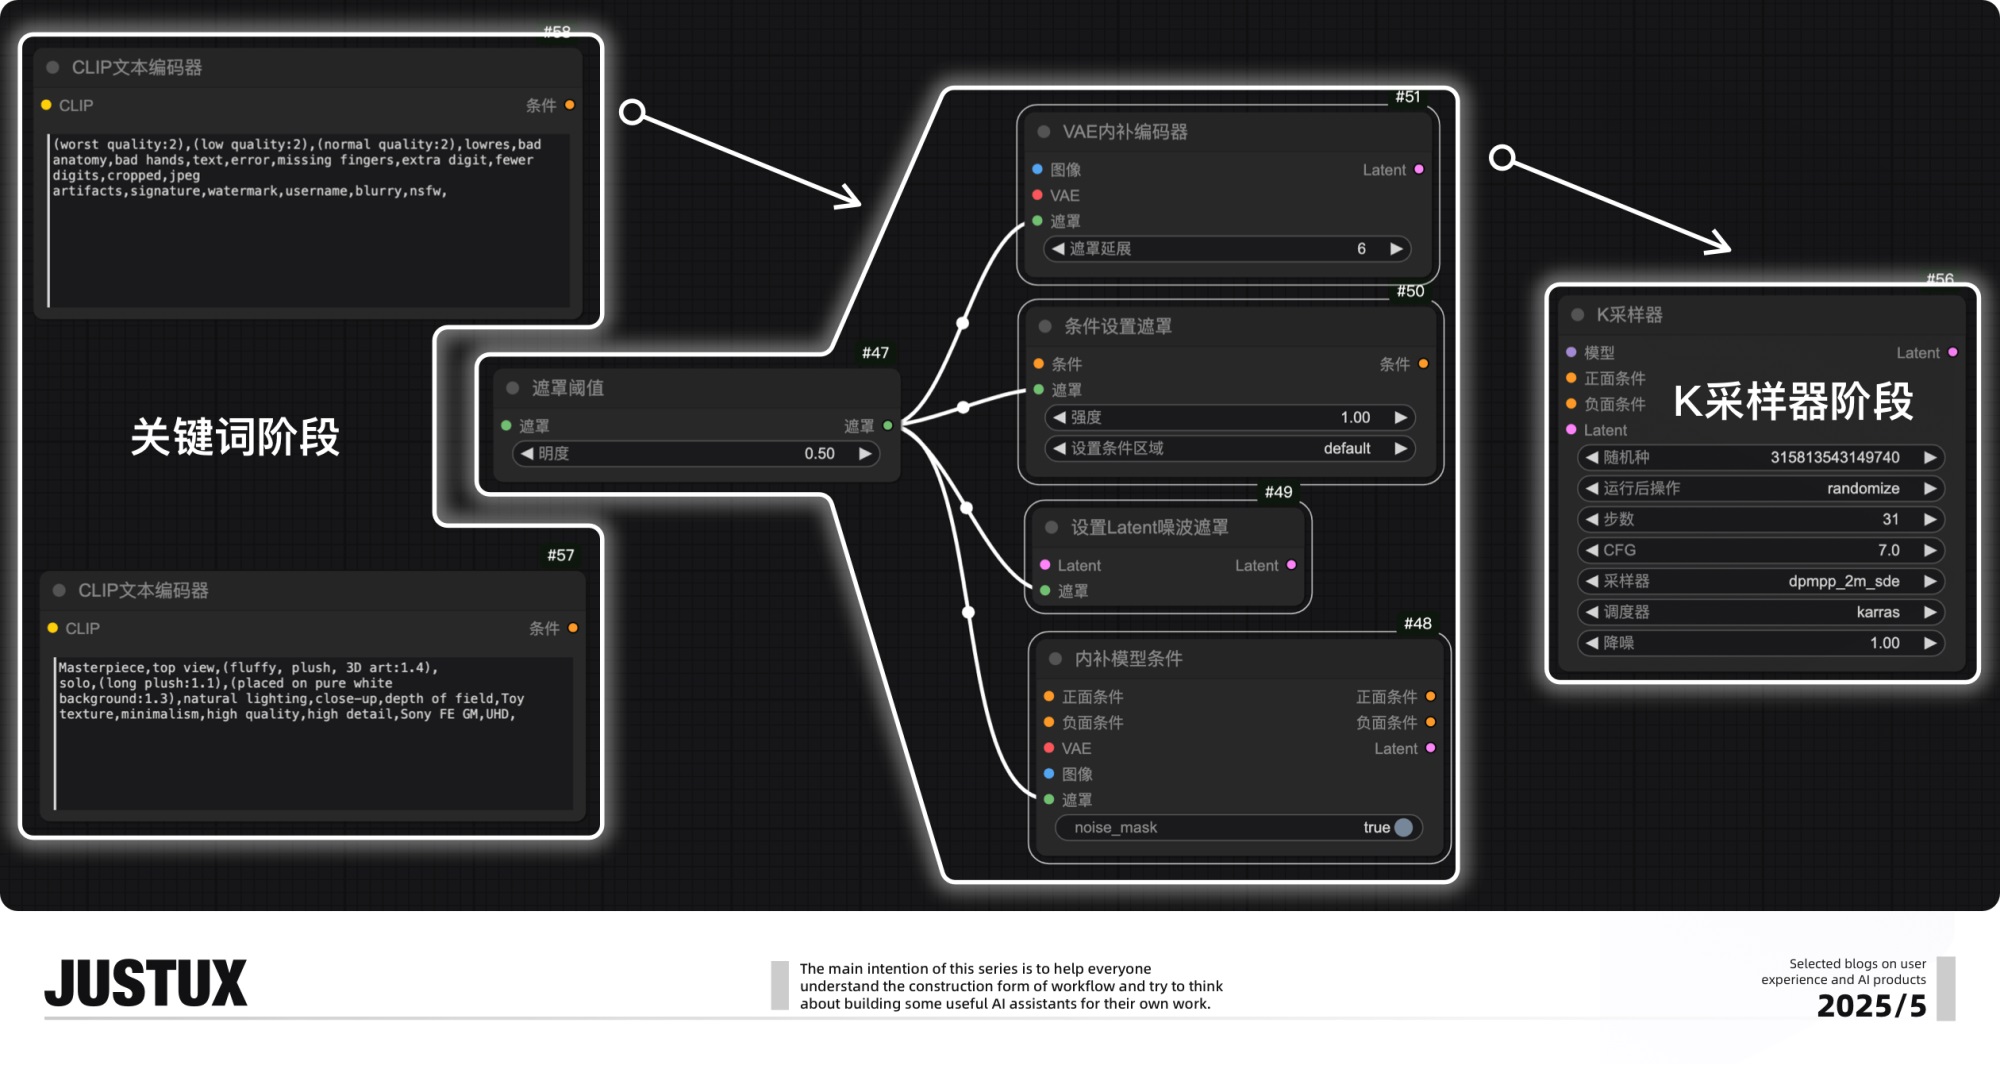Click the collapse dot on K采样器 node
The image size is (2000, 1065).
(x=1577, y=315)
